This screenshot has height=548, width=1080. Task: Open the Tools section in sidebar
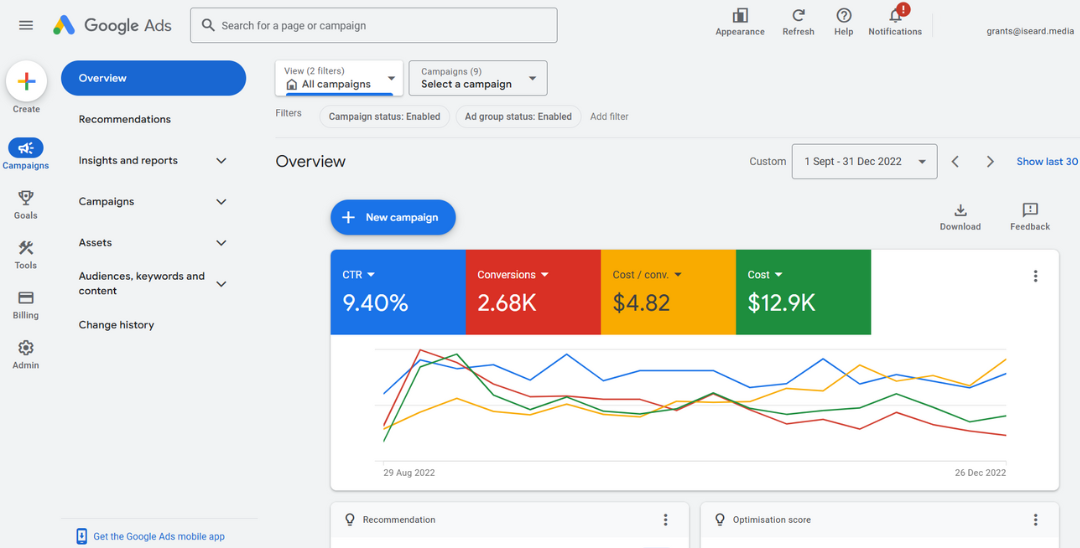(26, 248)
